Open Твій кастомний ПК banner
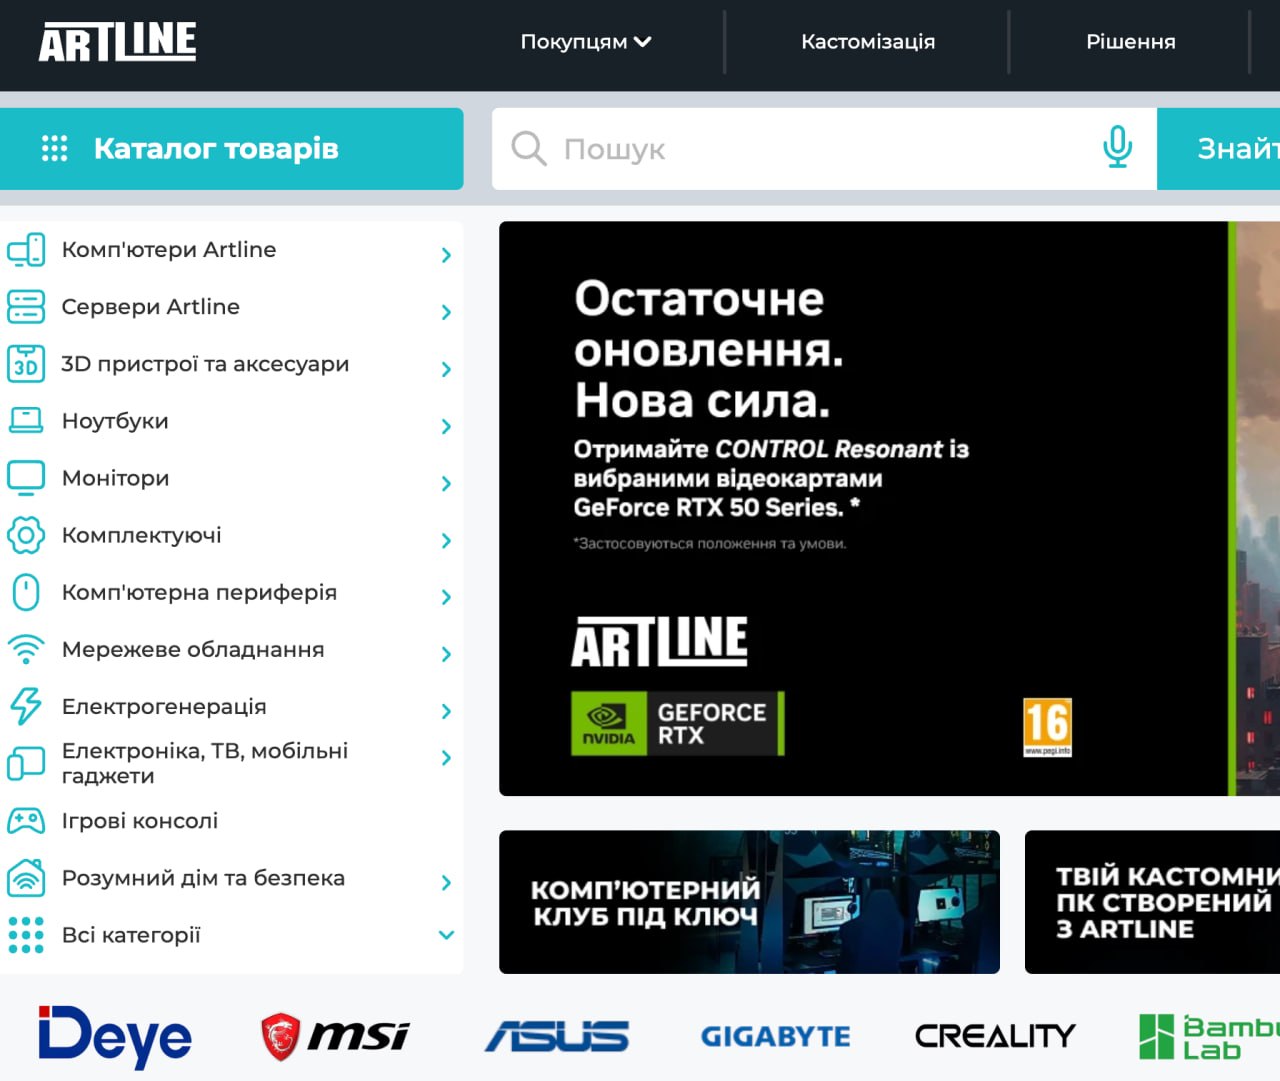Viewport: 1280px width, 1081px height. pos(1152,902)
